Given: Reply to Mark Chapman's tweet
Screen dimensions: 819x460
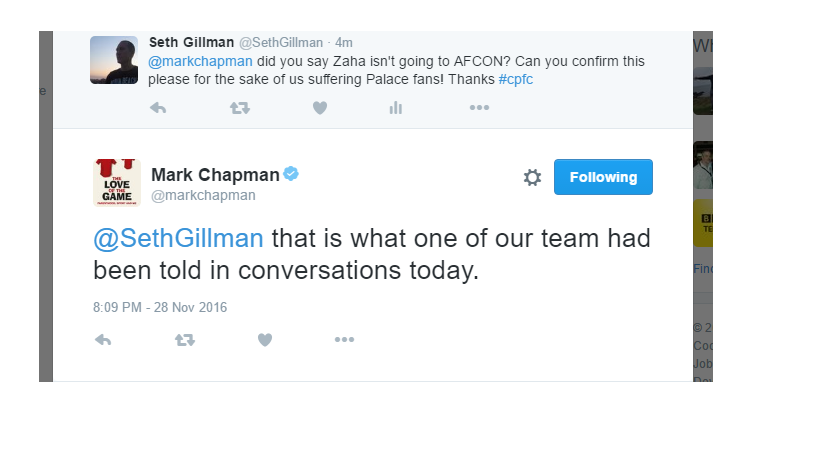Looking at the screenshot, I should [103, 340].
